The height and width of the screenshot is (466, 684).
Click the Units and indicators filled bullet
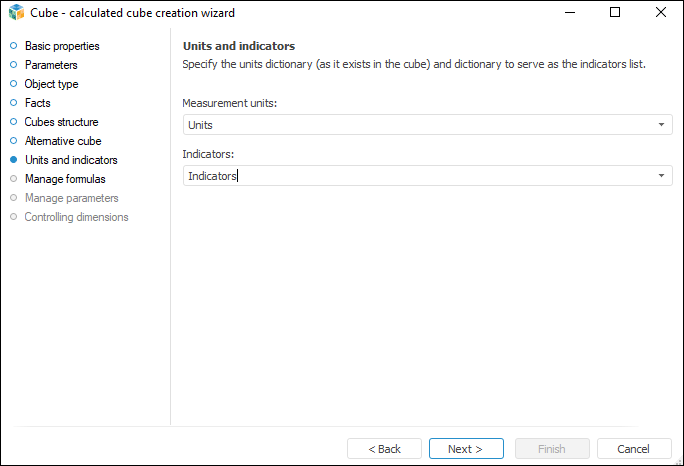pos(13,160)
